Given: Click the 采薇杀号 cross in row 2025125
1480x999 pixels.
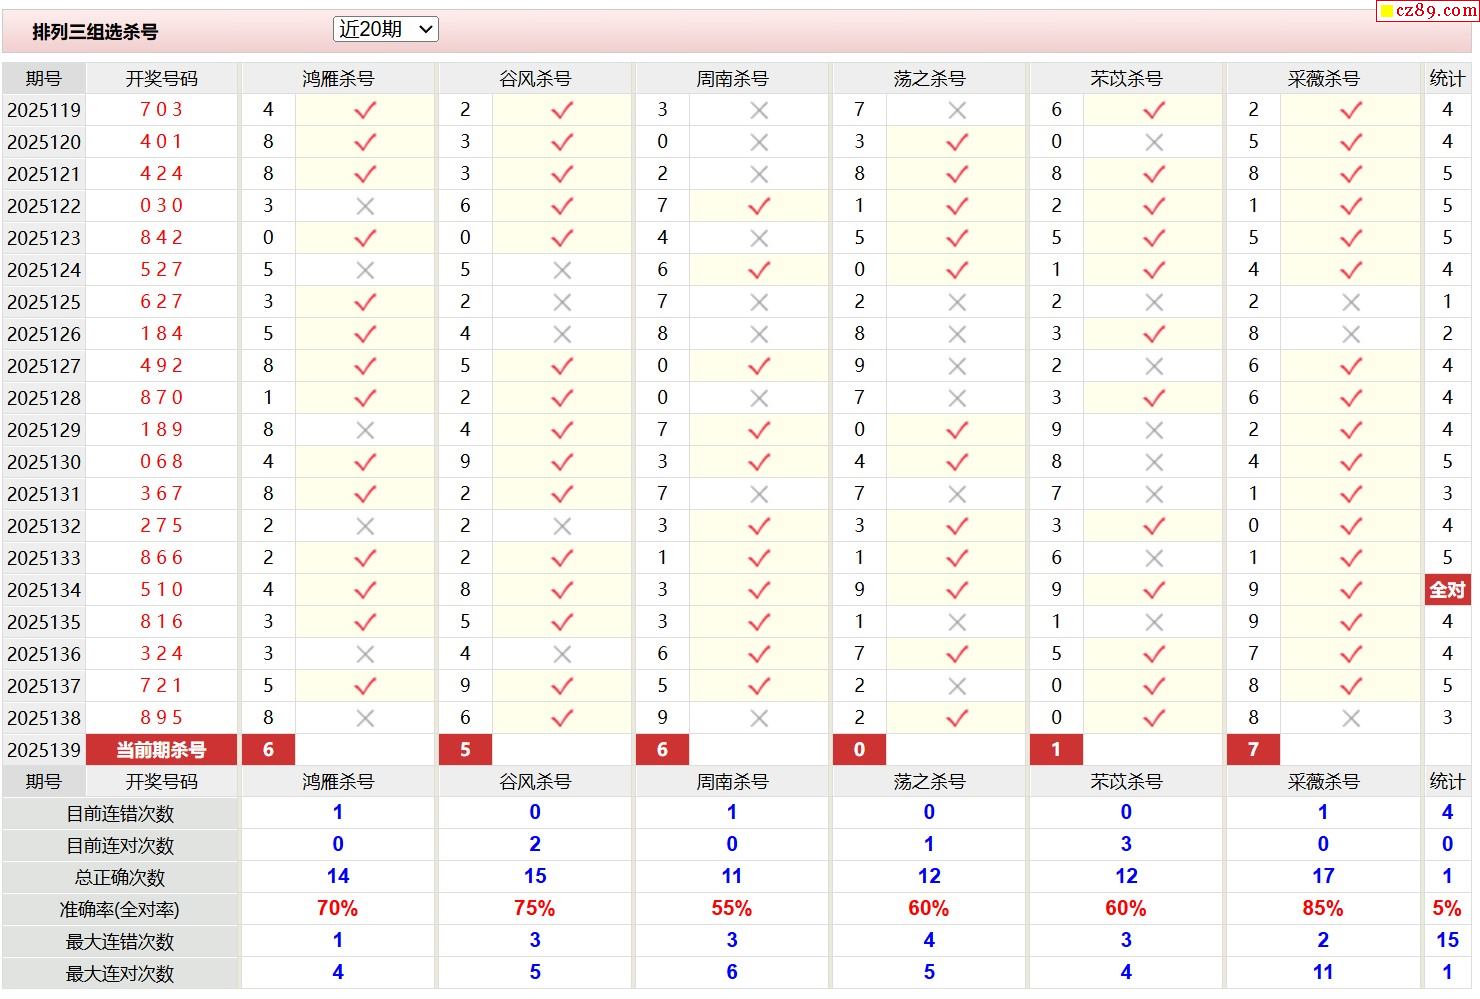Looking at the screenshot, I should click(1351, 302).
